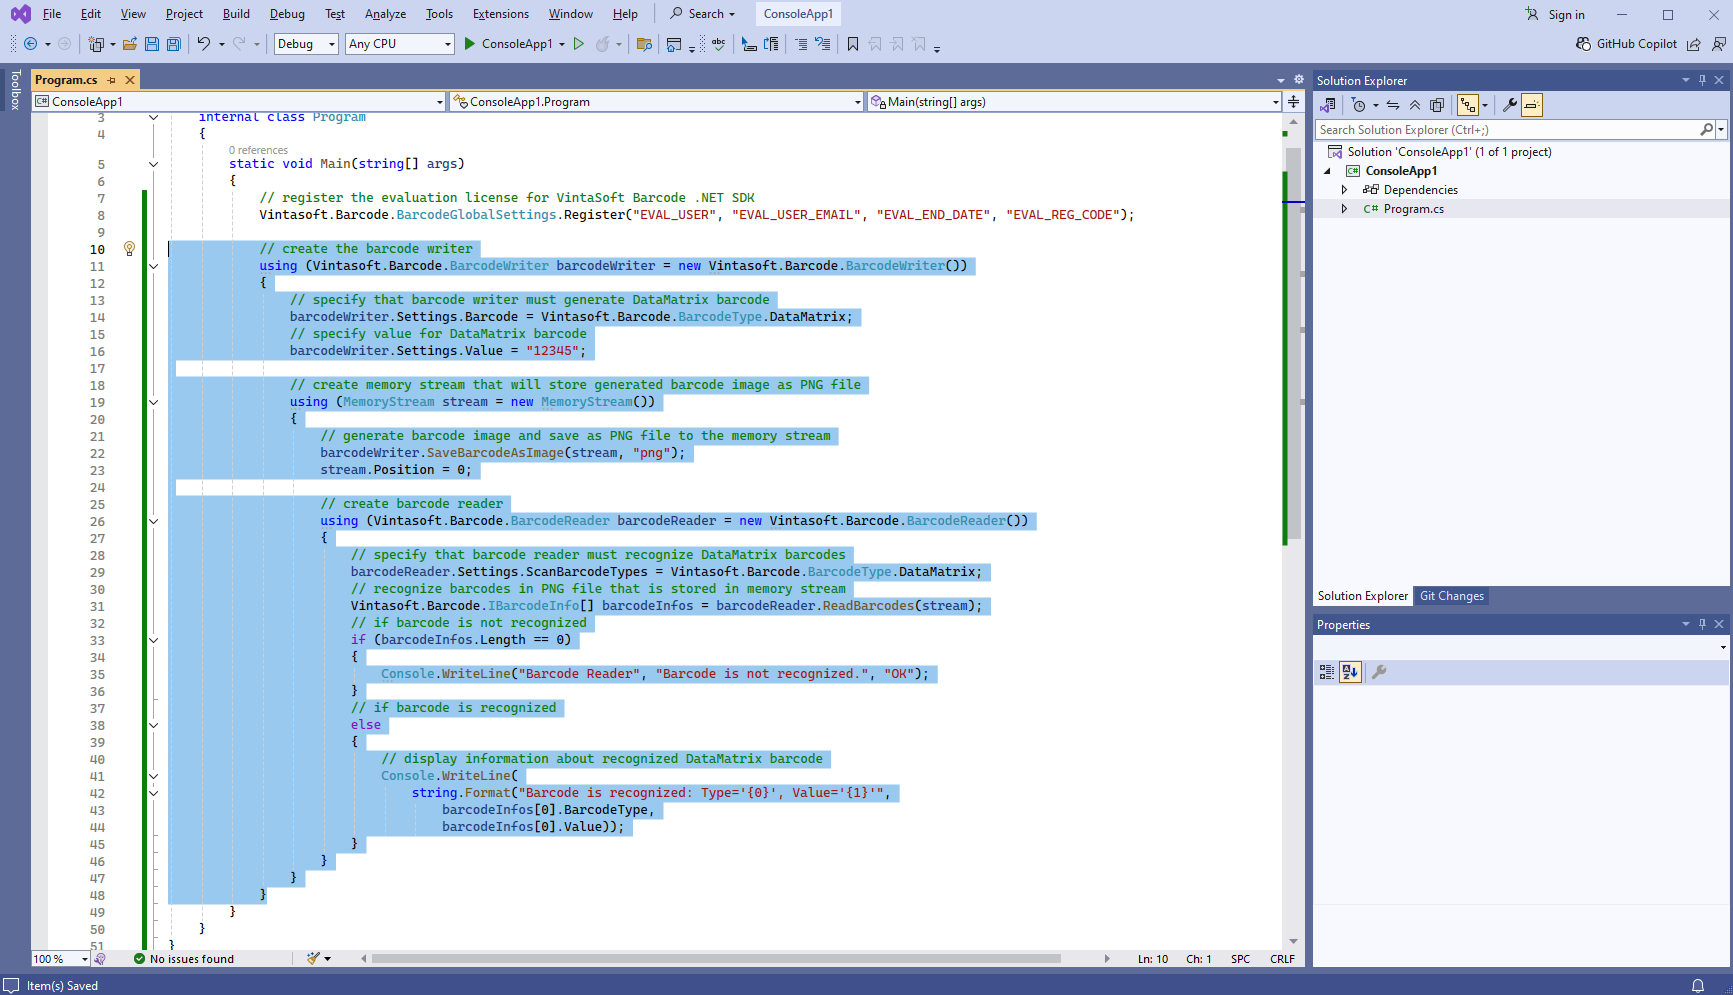
Task: Expand the Dependencies node
Action: tap(1344, 190)
